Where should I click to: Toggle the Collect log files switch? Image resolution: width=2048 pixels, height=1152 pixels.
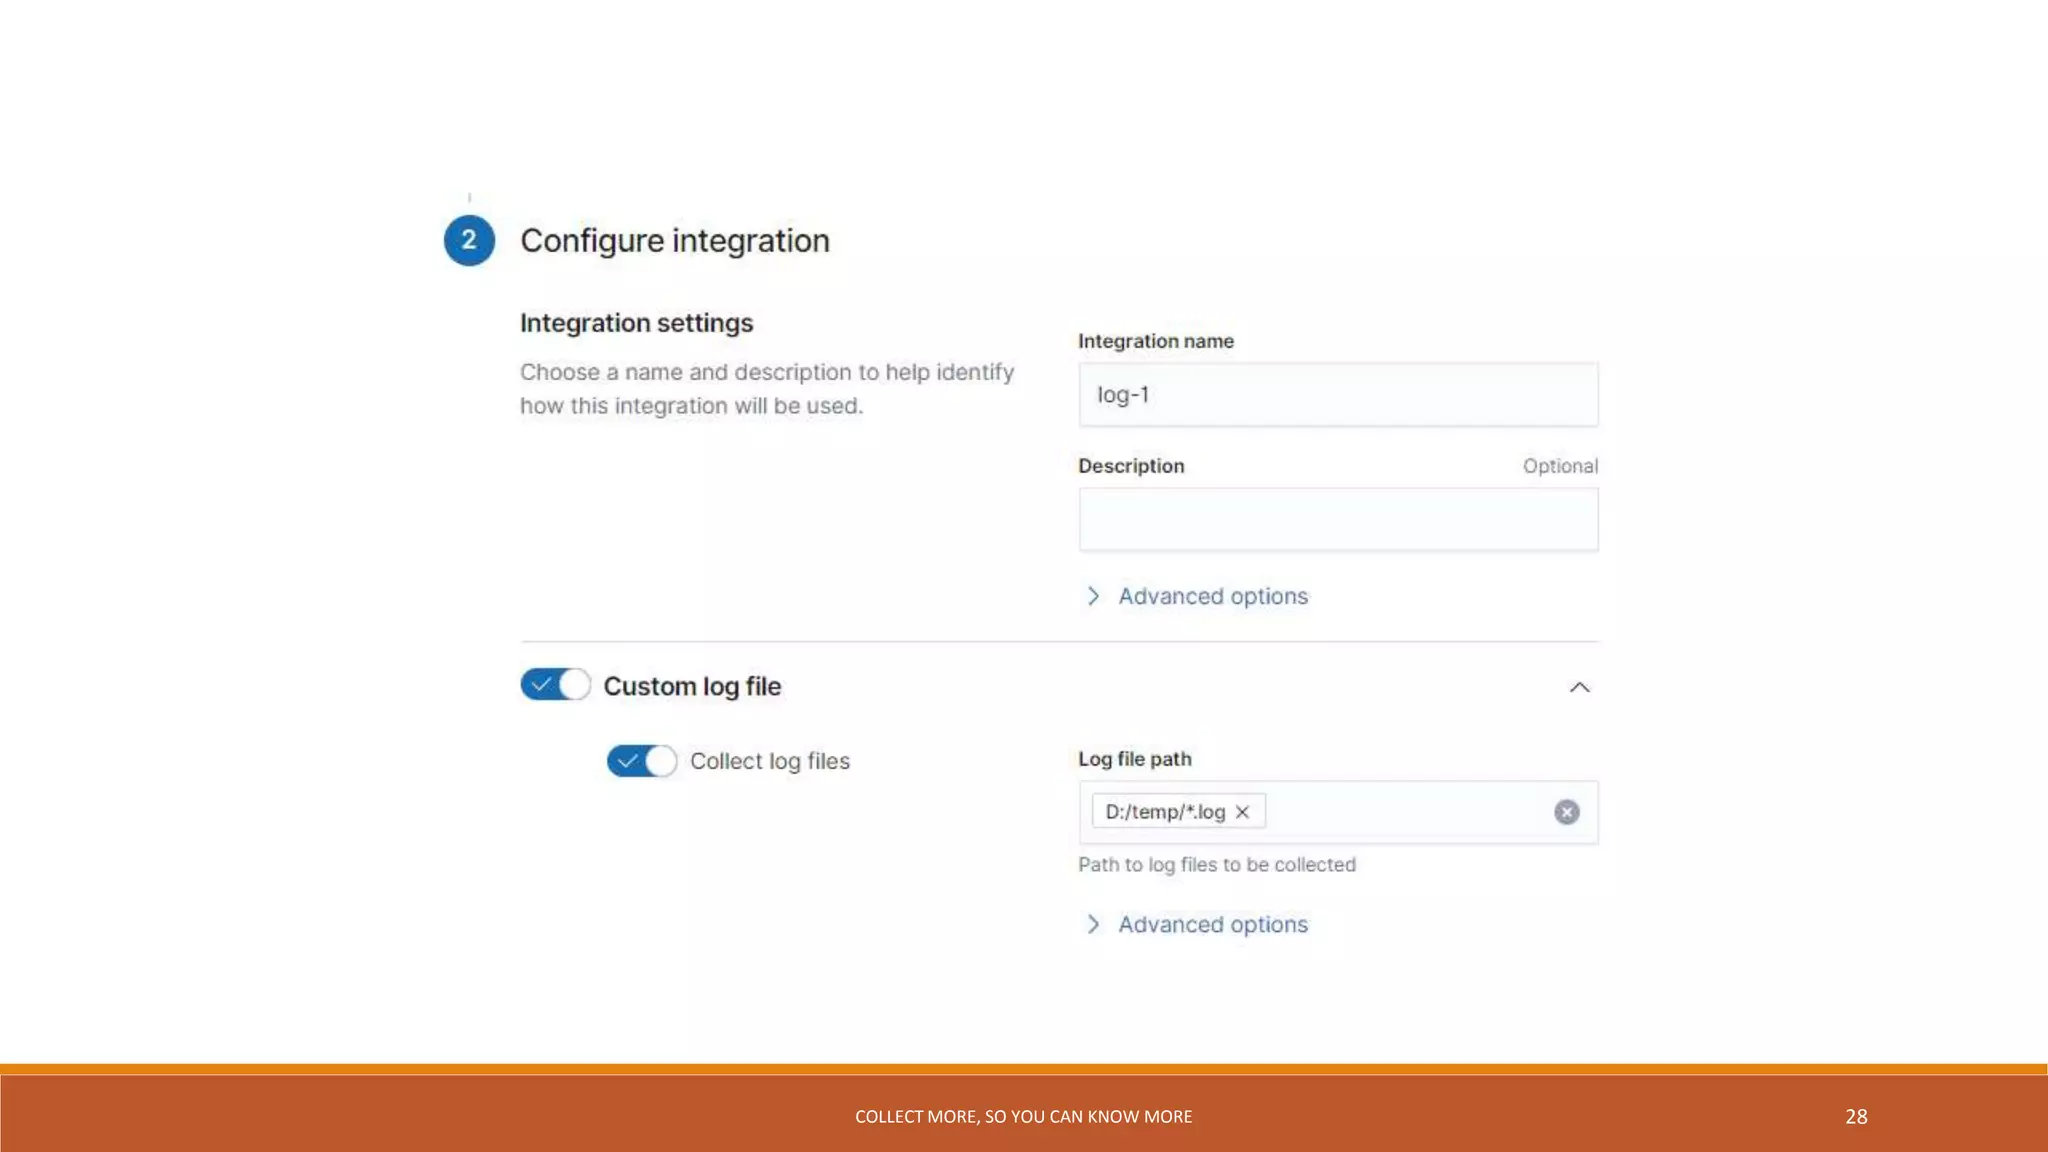[x=642, y=761]
